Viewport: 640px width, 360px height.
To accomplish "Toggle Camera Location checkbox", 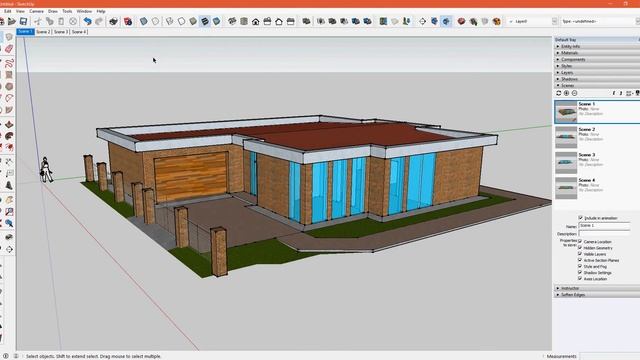I will (x=580, y=242).
